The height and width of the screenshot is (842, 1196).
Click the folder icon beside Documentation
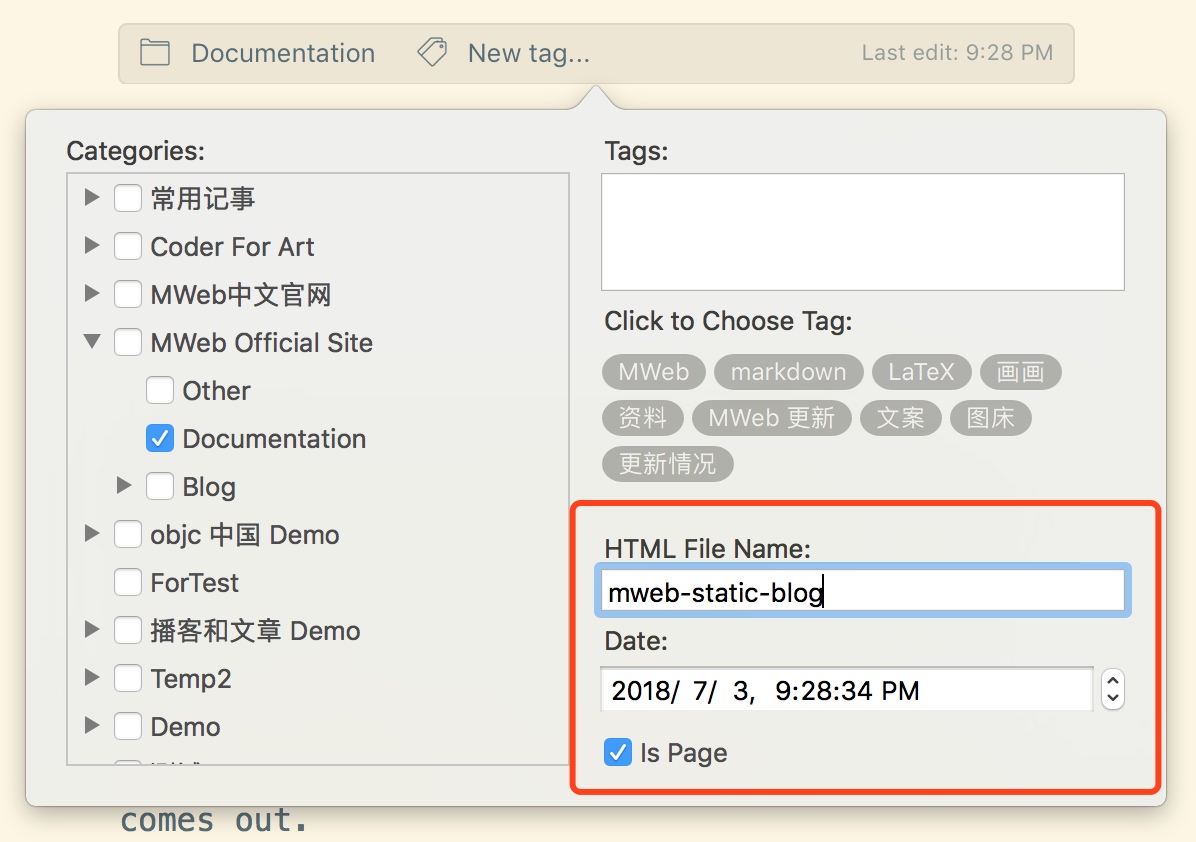click(154, 53)
